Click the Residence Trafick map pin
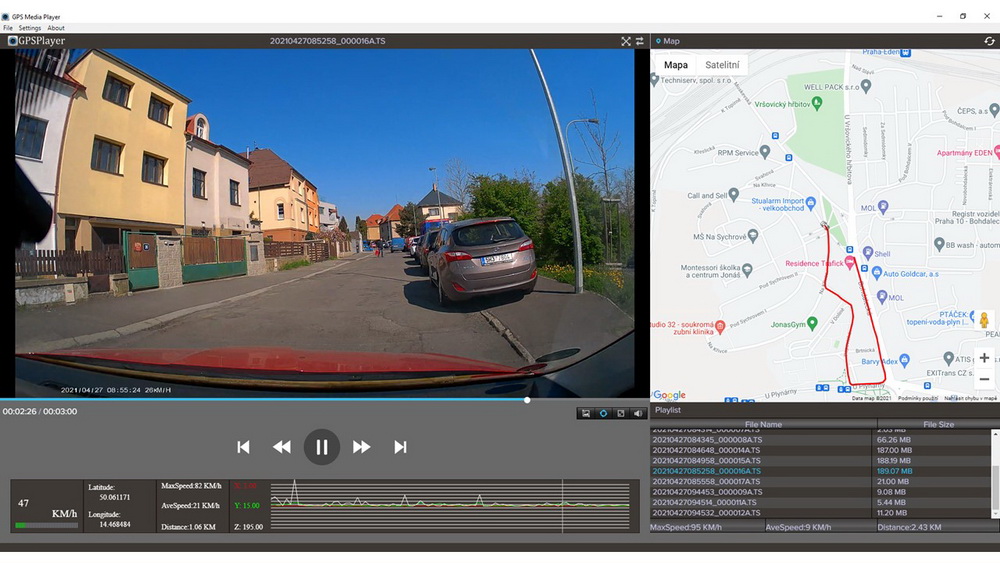This screenshot has height=563, width=1000. (x=849, y=263)
